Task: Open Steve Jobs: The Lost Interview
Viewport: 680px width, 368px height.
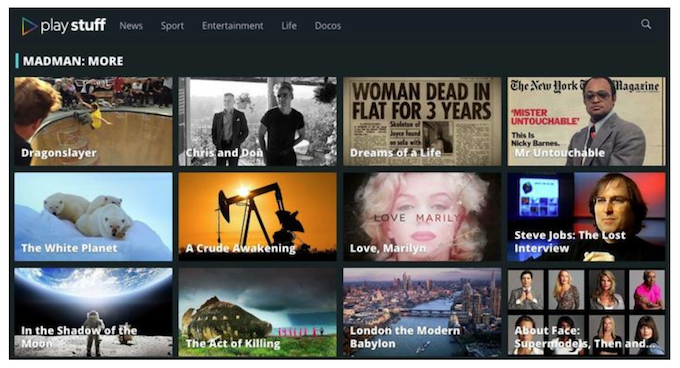Action: tap(586, 217)
